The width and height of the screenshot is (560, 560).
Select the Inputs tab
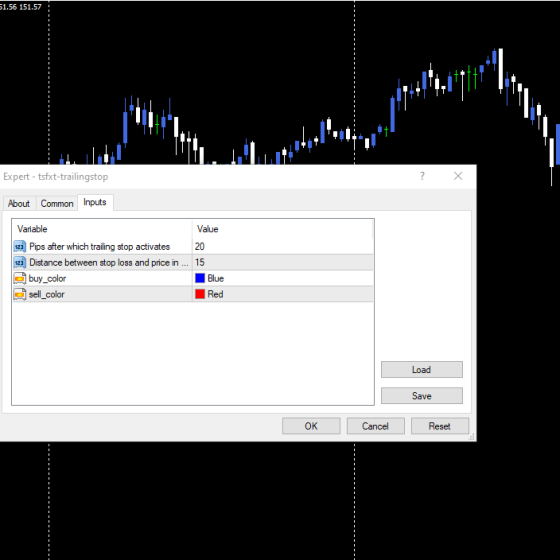(x=95, y=202)
